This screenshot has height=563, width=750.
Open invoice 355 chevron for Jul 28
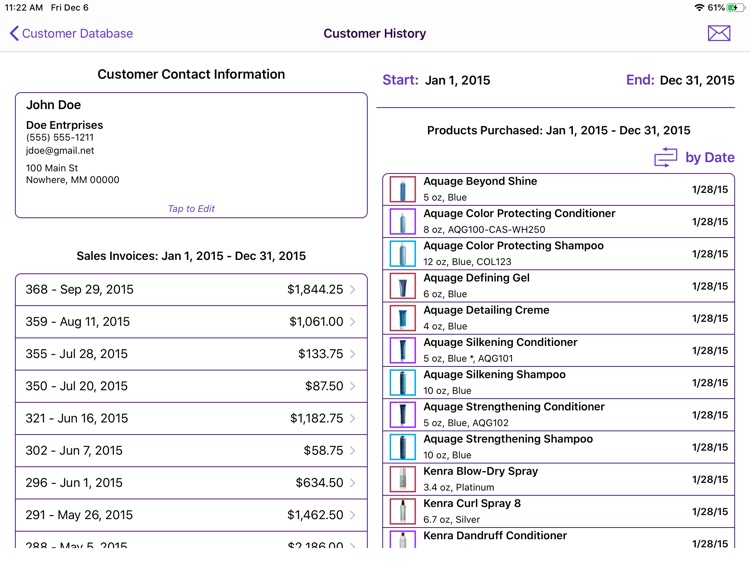tap(352, 354)
